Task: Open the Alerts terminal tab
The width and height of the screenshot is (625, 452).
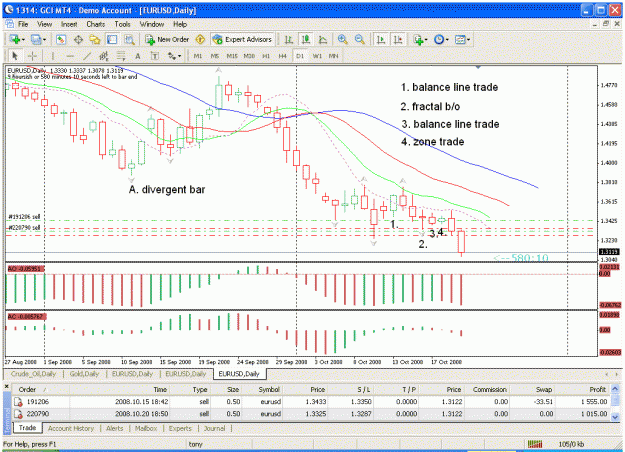Action: [114, 428]
